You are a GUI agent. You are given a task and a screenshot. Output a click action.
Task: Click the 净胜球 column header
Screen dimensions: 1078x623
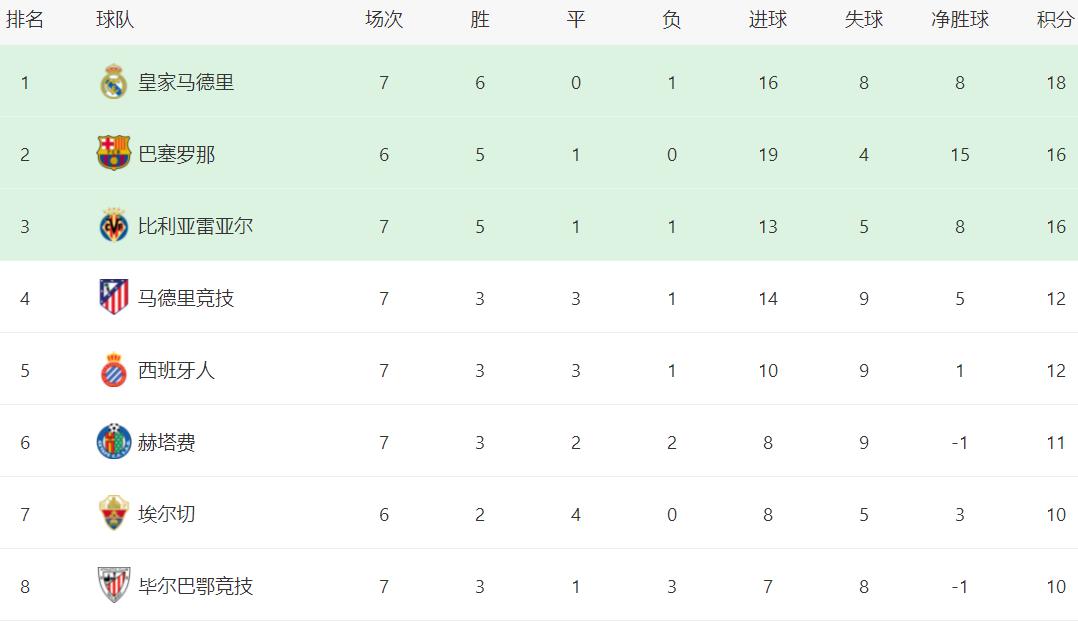pos(960,20)
